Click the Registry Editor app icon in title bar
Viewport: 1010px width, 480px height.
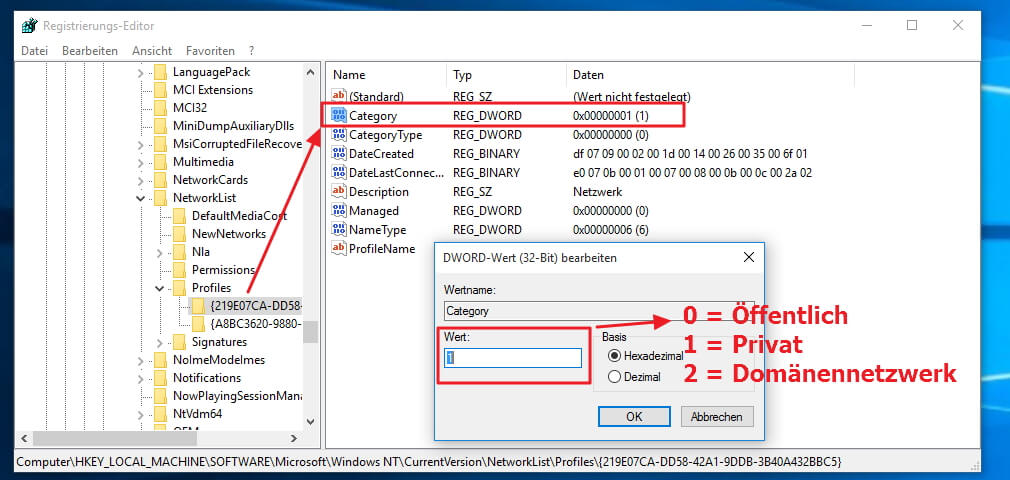(30, 26)
